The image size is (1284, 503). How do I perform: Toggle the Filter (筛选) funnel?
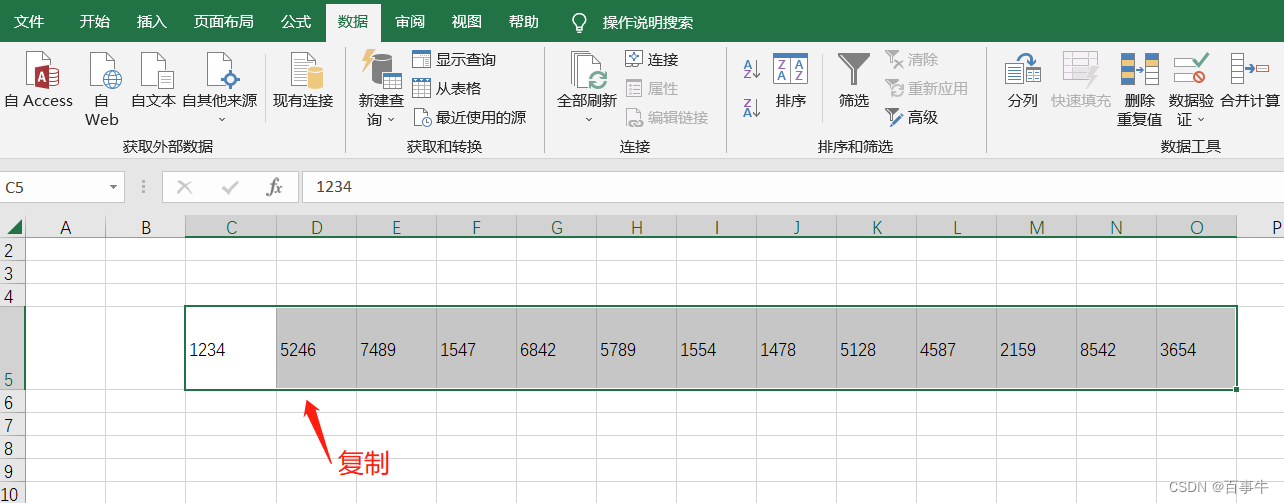(x=854, y=82)
